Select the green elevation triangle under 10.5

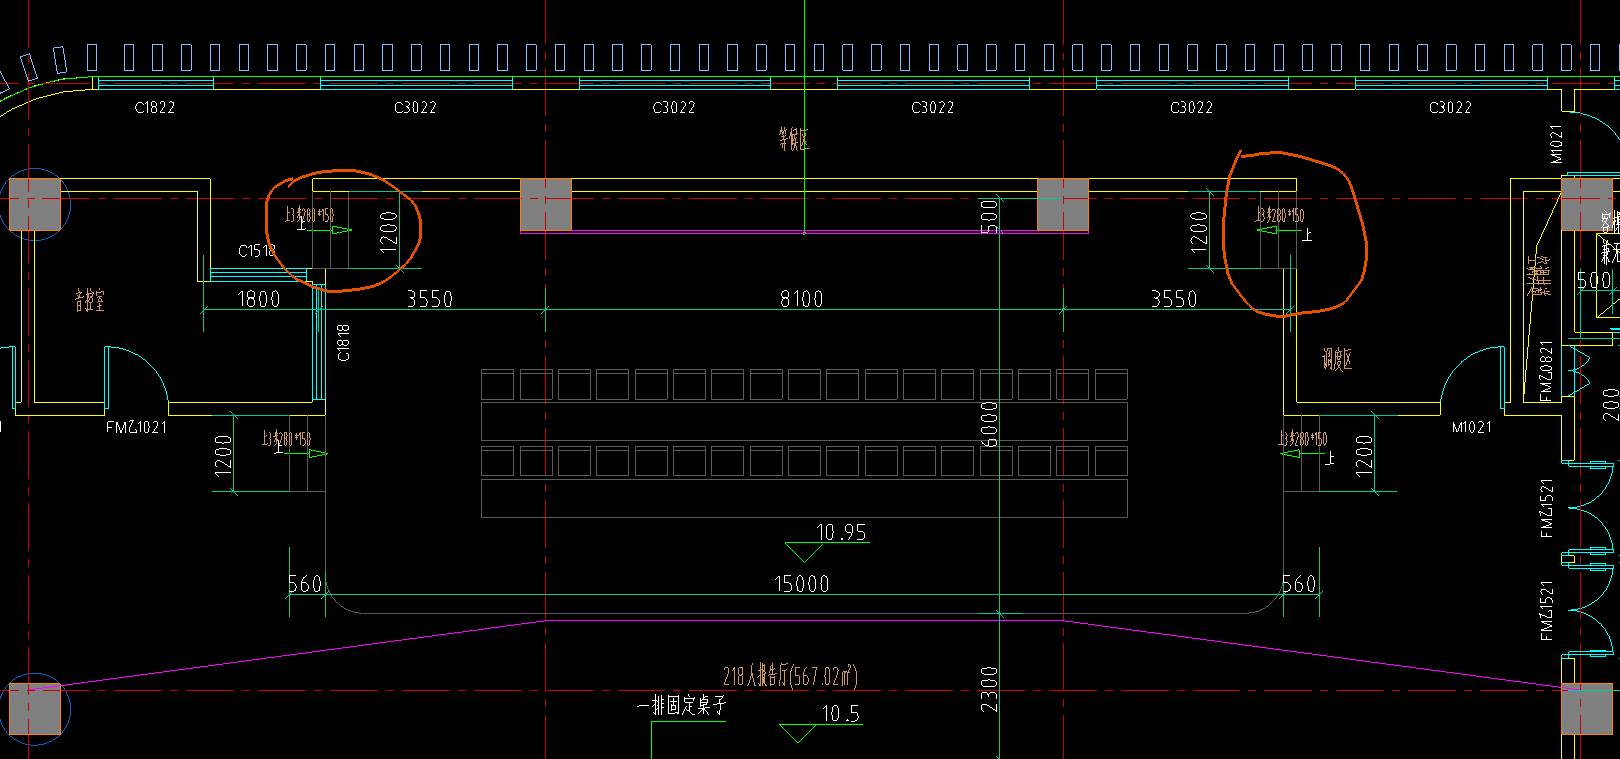(798, 733)
